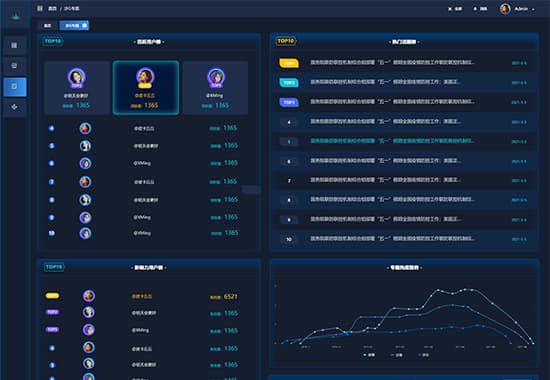Click the yellow TOP1 pill in bottom-left list
The image size is (550, 380).
coord(52,296)
